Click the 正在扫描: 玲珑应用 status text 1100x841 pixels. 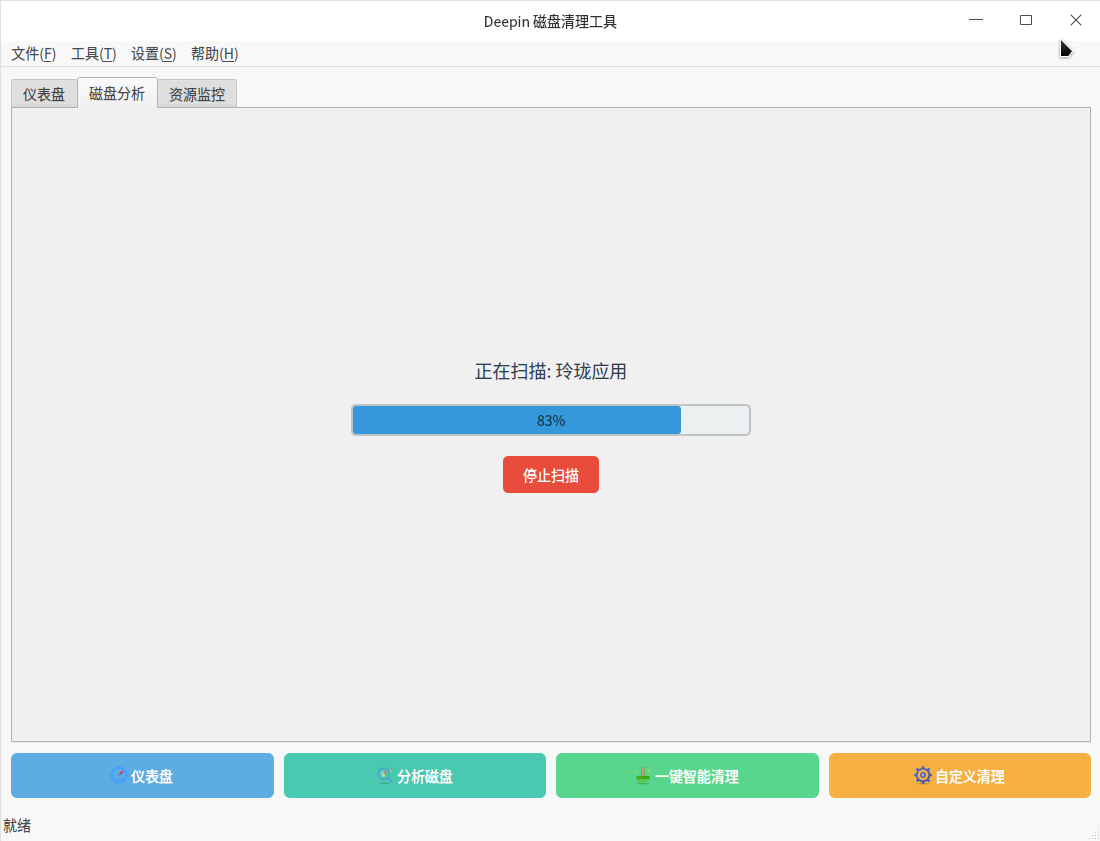tap(551, 371)
